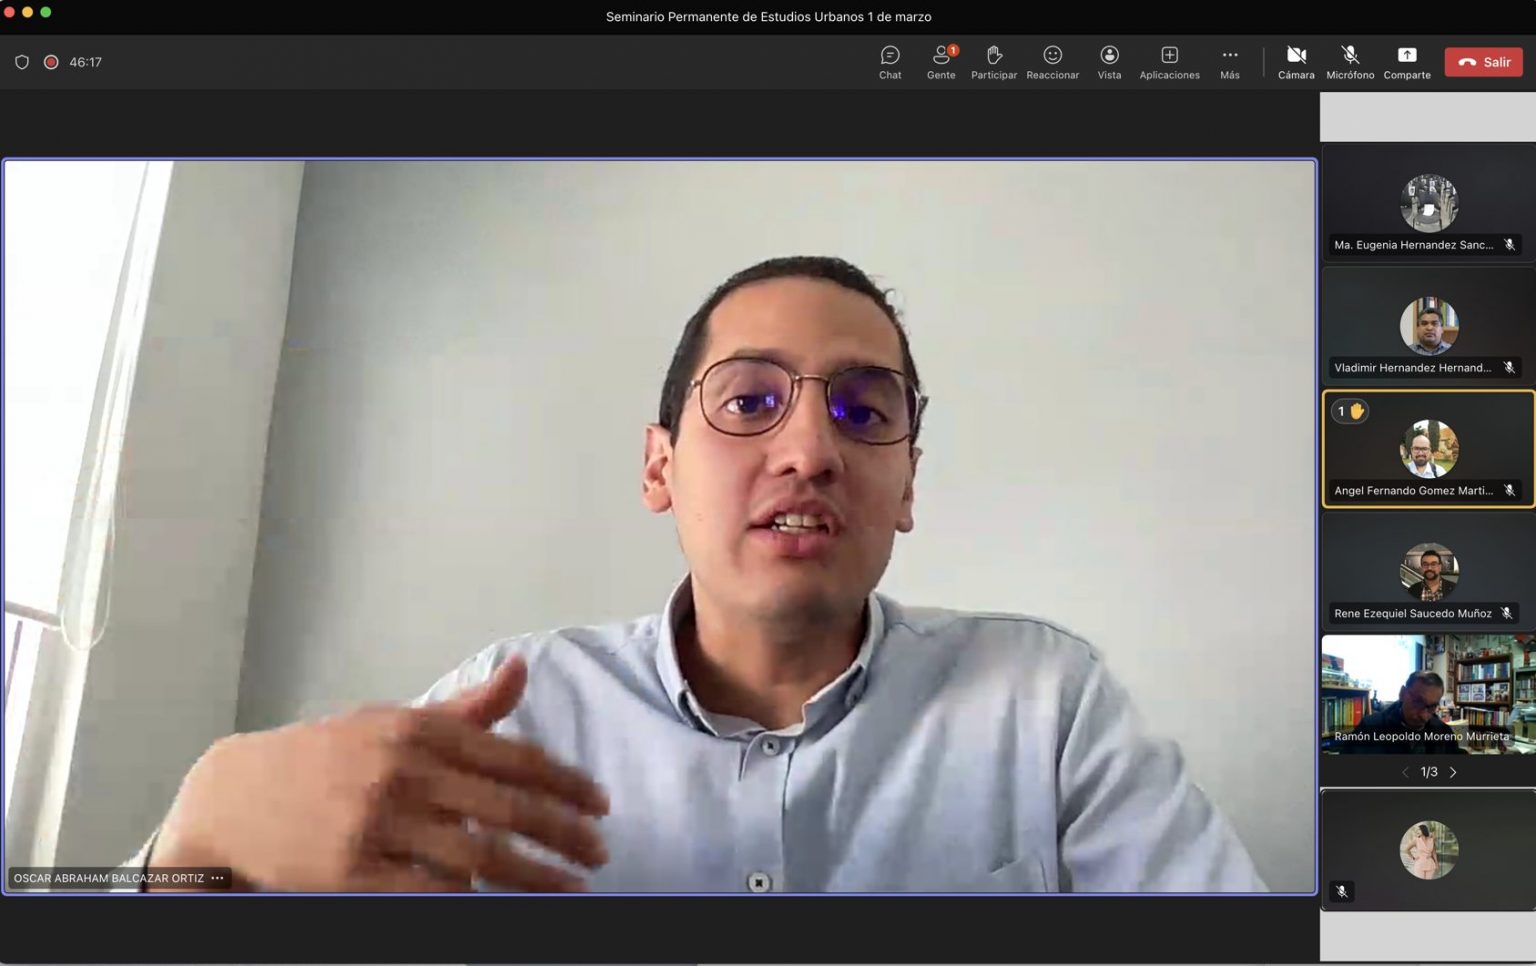Open the Gente participants list
This screenshot has height=966, width=1536.
point(940,62)
